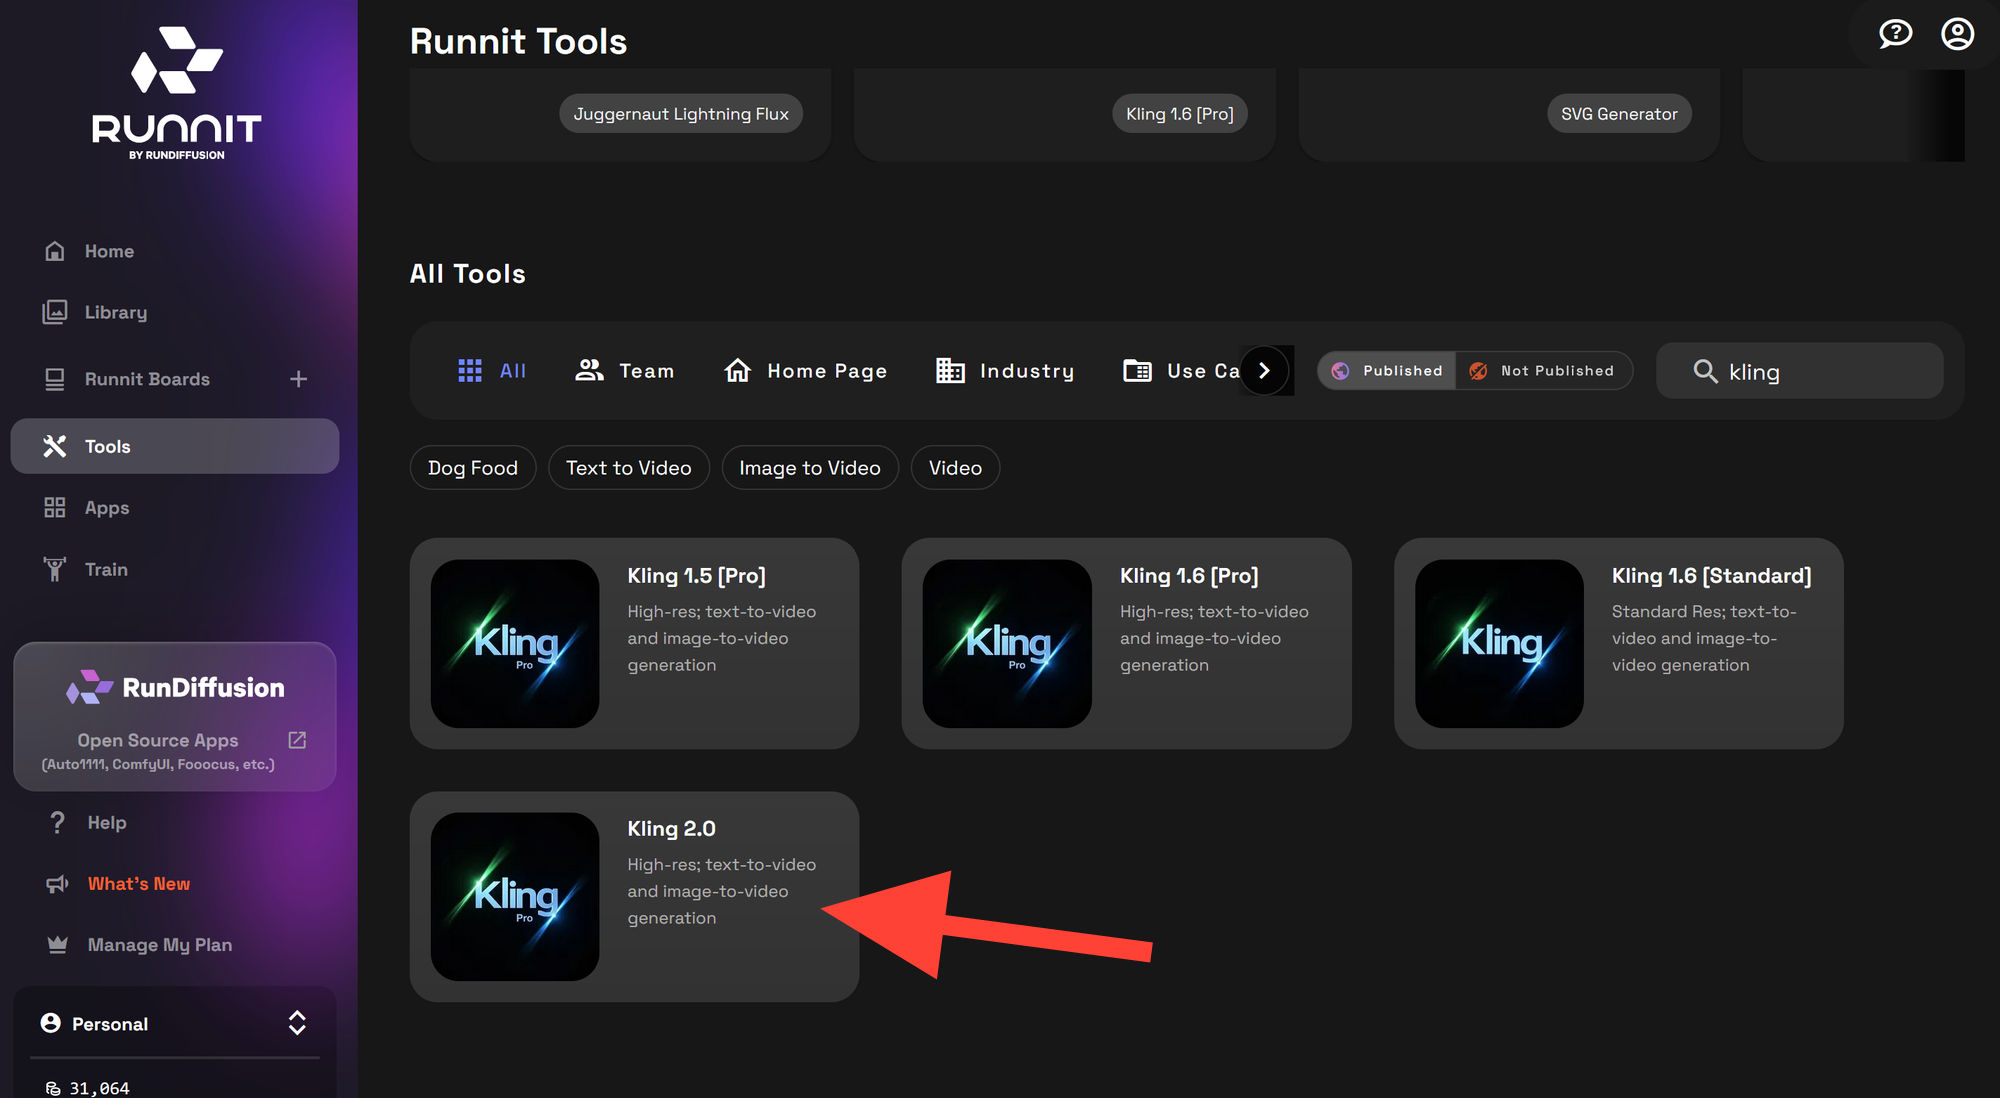Select the Home Page filter tab
Screen dimensions: 2000x1098
pyautogui.click(x=806, y=371)
